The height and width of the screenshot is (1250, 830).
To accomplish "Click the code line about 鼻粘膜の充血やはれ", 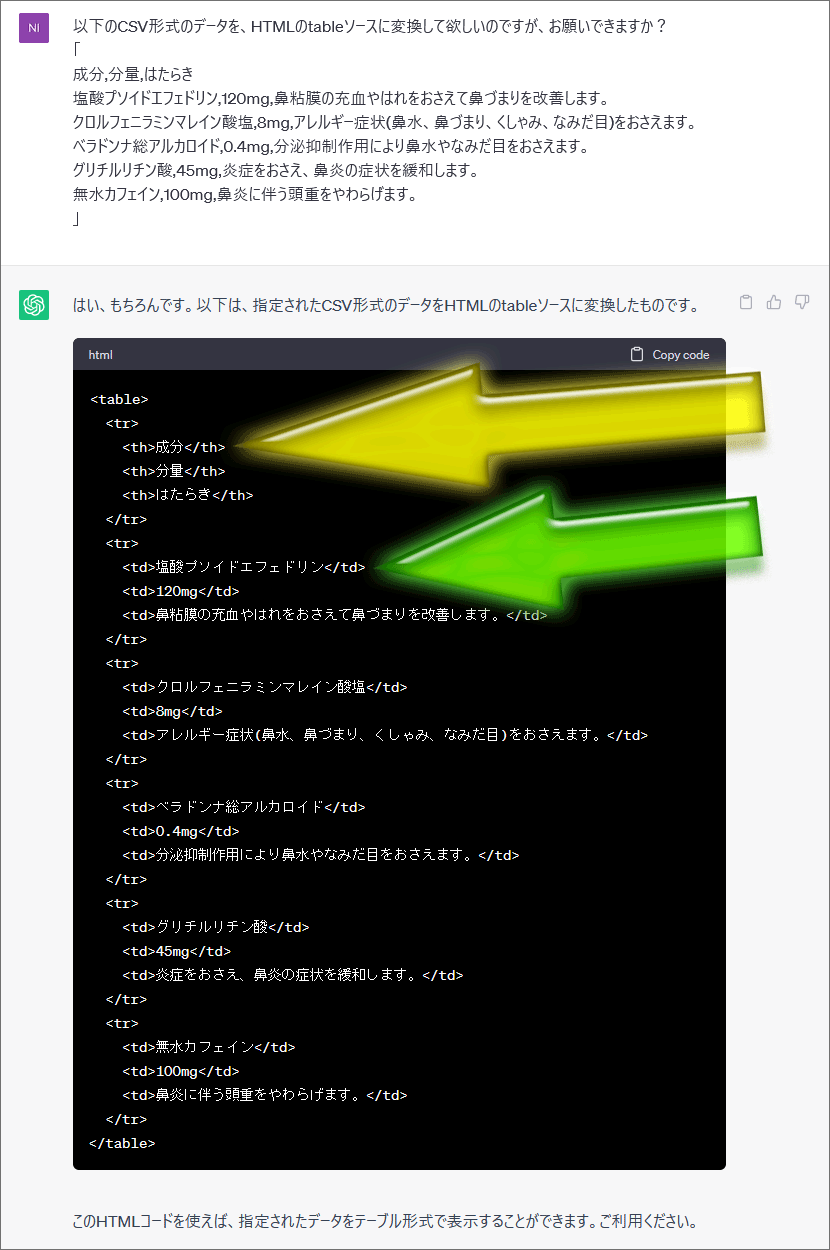I will pyautogui.click(x=335, y=615).
